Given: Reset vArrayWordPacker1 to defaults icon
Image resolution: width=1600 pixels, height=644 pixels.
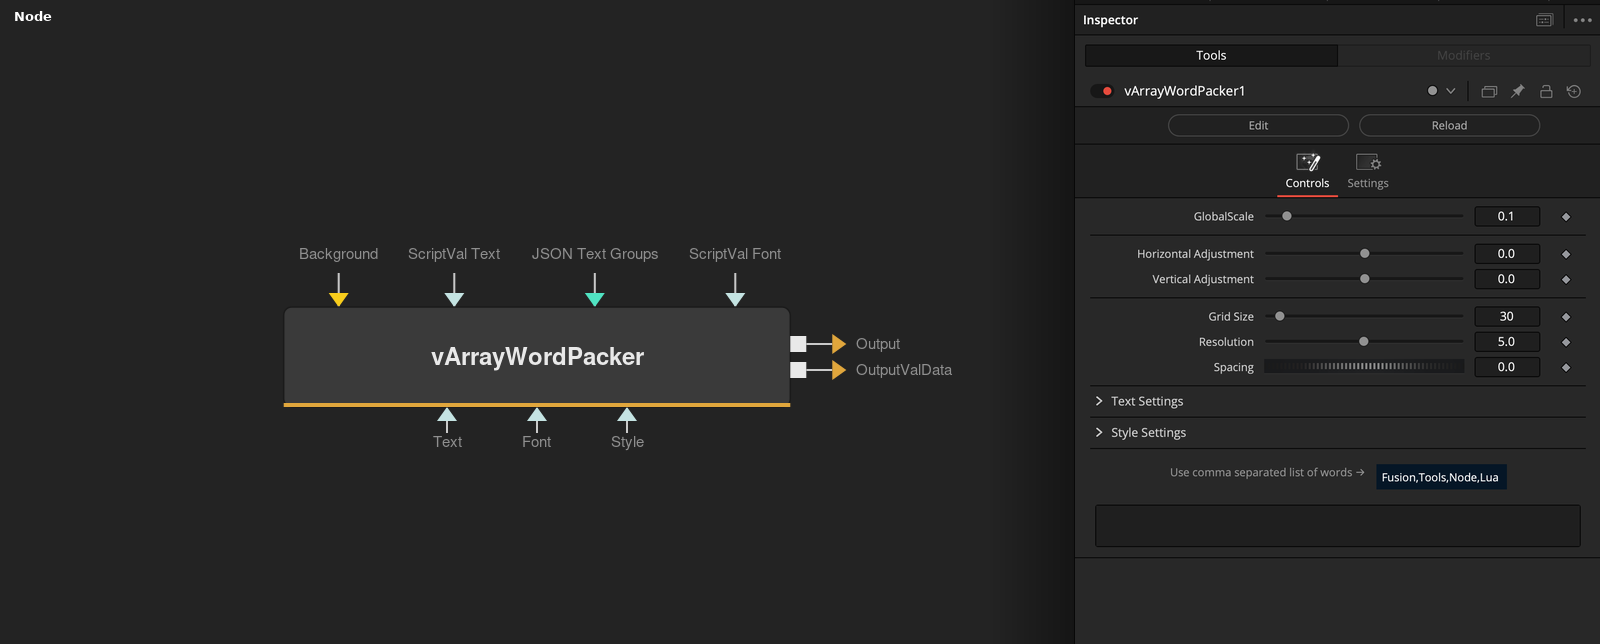Looking at the screenshot, I should pyautogui.click(x=1574, y=91).
